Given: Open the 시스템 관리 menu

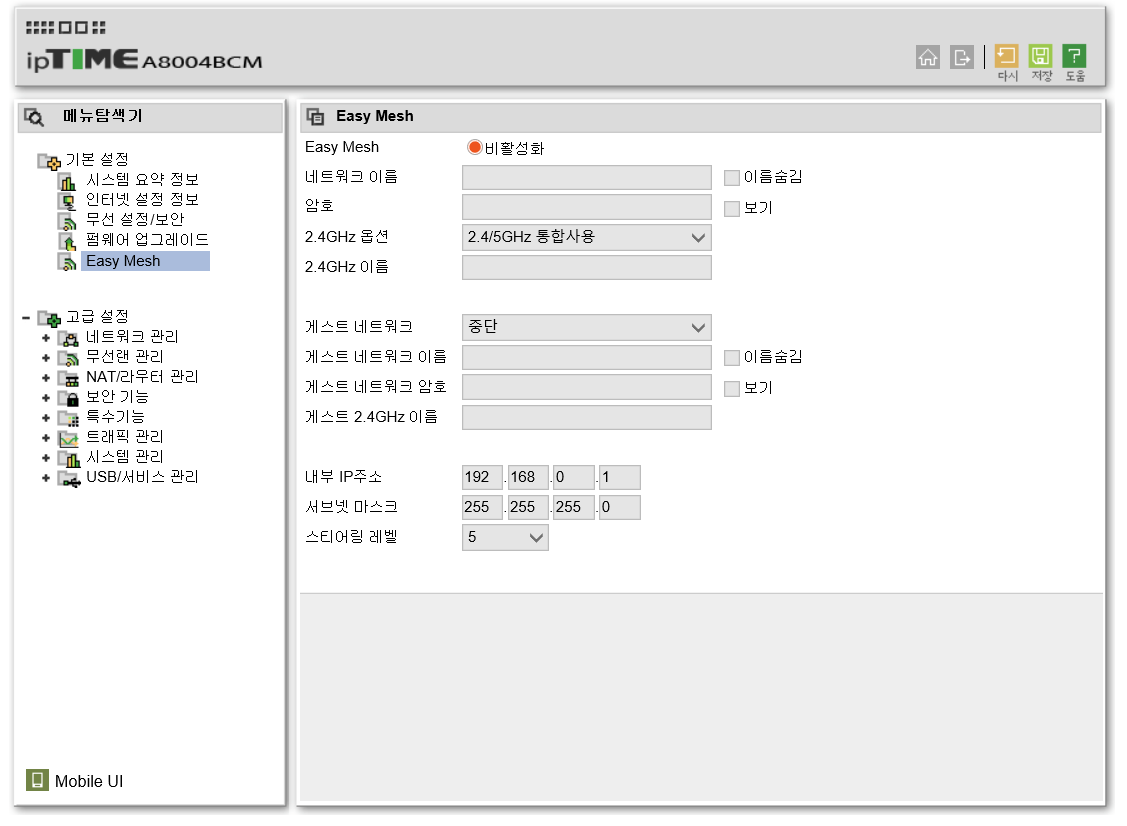Looking at the screenshot, I should (x=125, y=456).
